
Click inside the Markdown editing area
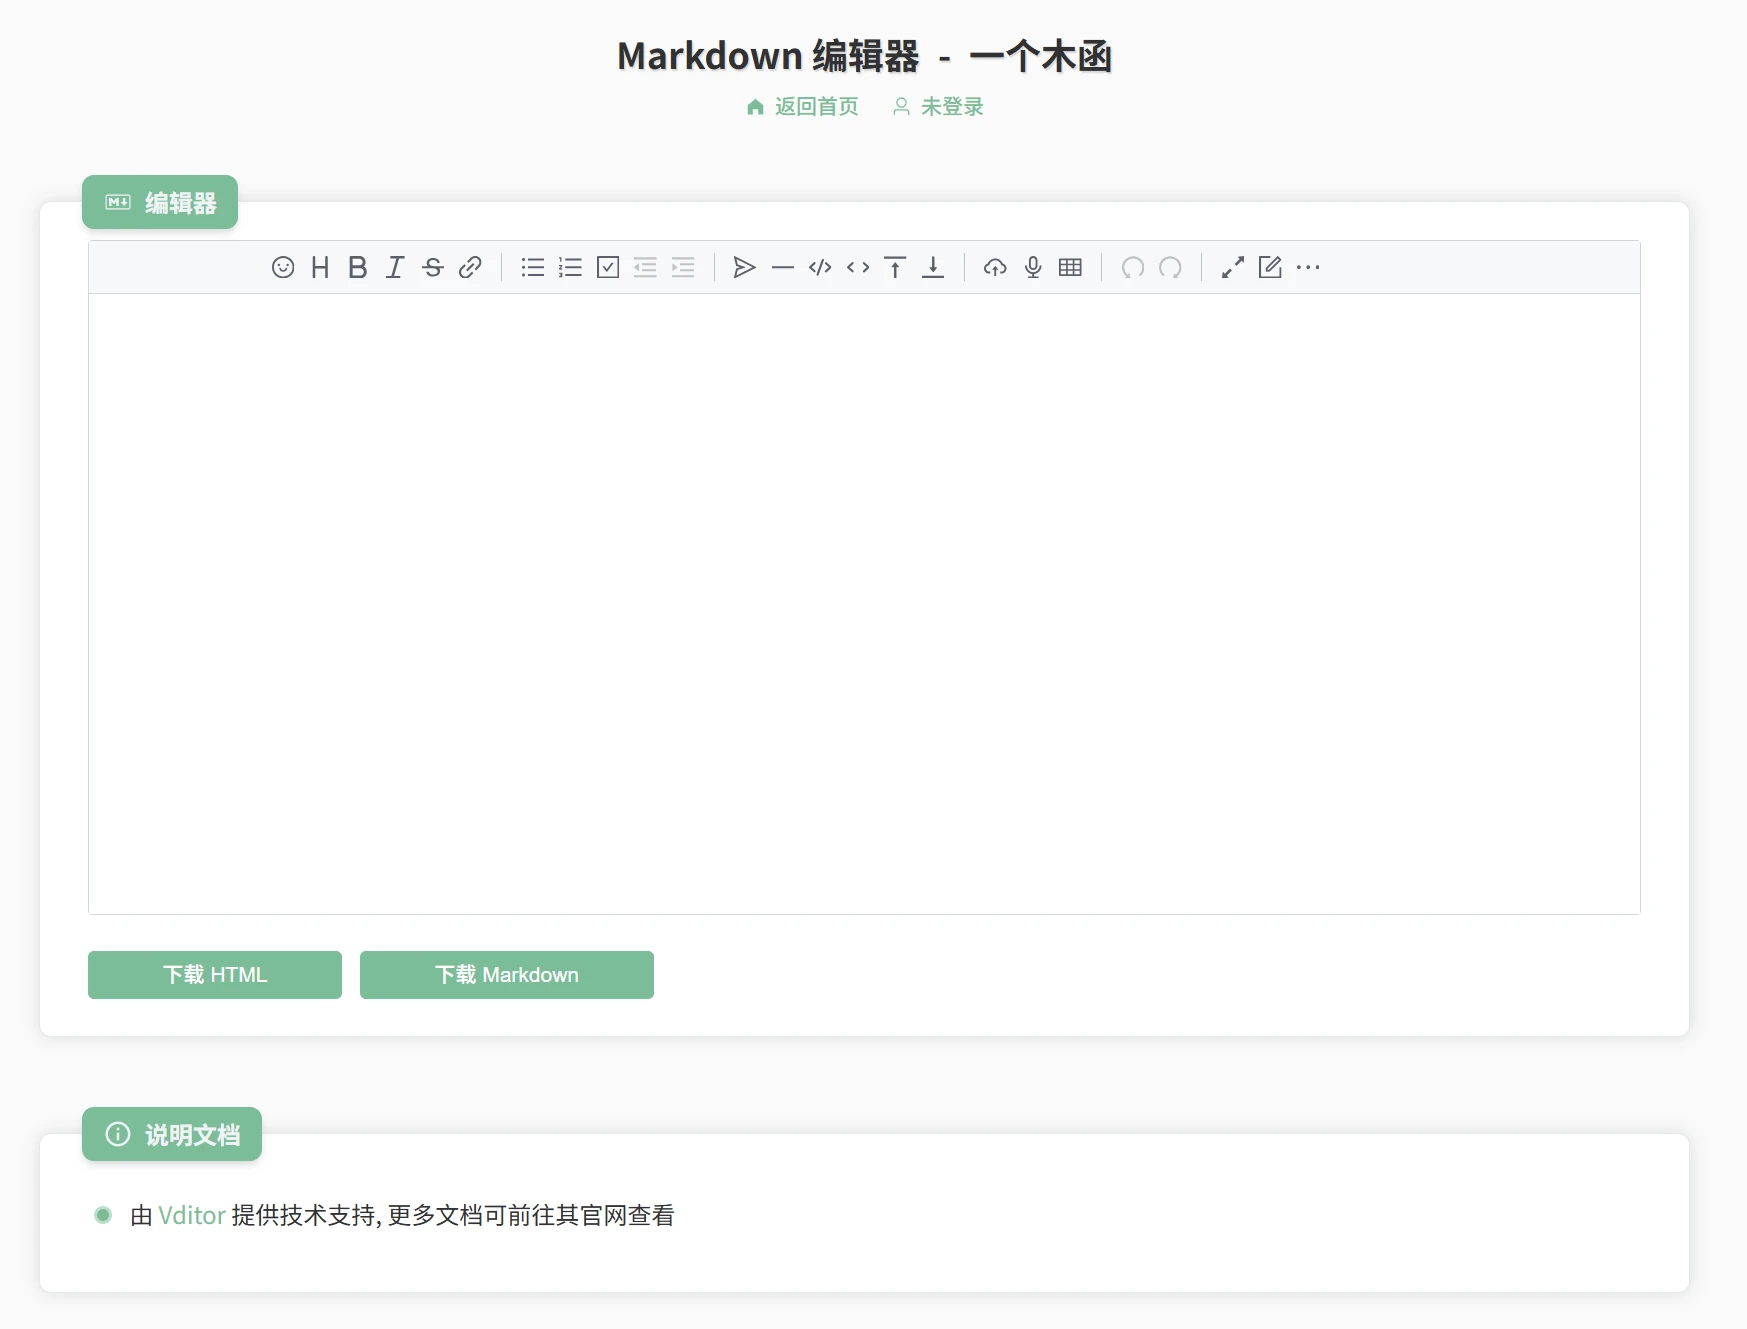tap(864, 603)
